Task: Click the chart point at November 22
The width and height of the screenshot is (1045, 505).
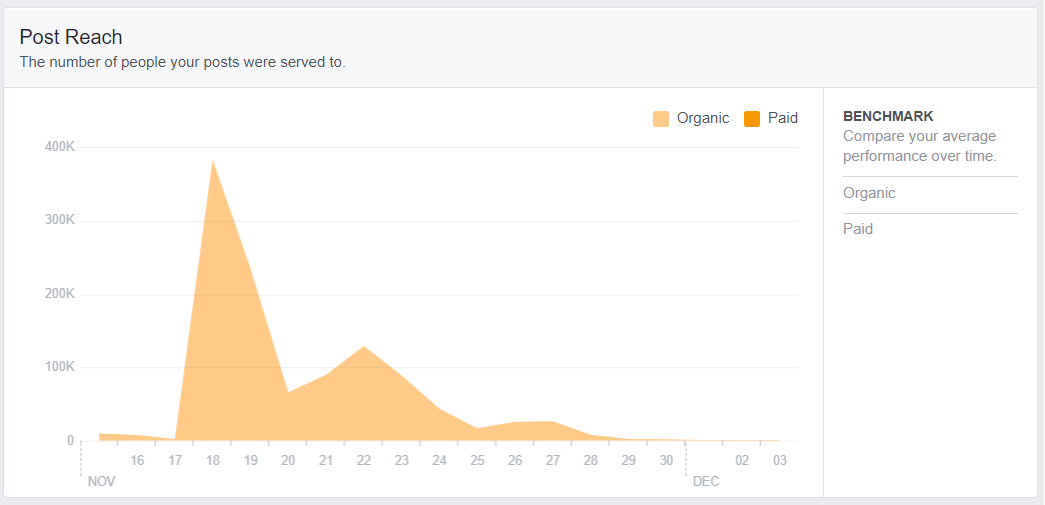Action: [364, 346]
